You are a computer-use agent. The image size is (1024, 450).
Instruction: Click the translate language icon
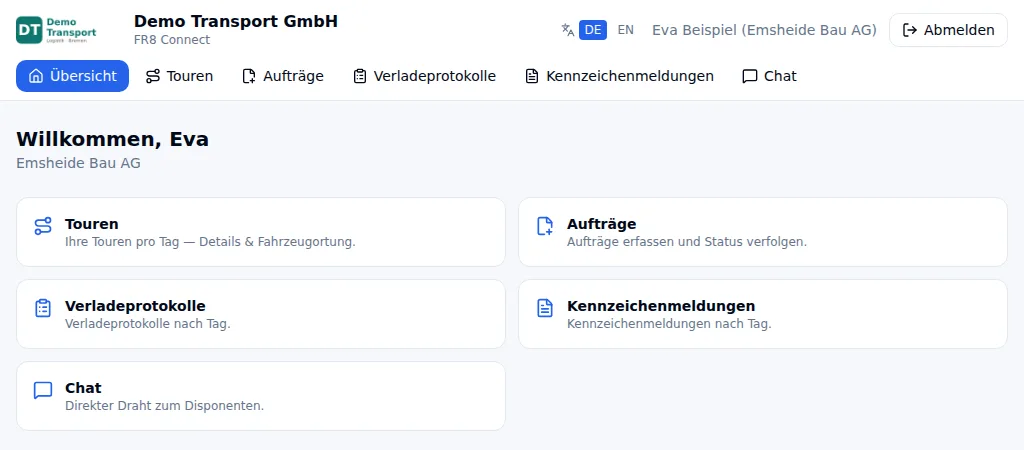click(x=568, y=30)
